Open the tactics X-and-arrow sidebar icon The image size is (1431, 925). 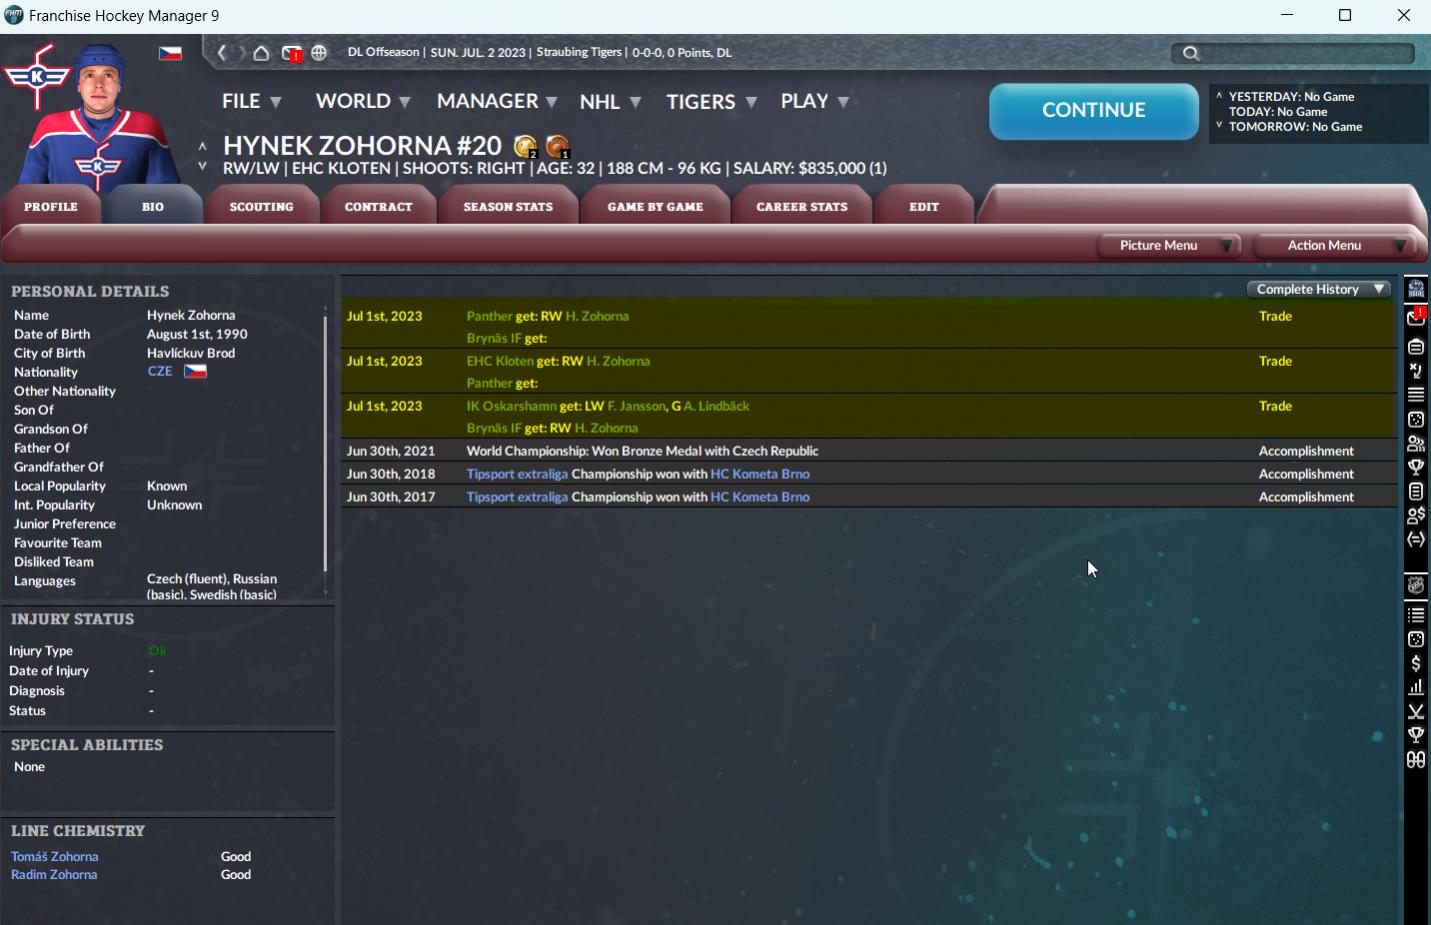point(1416,371)
